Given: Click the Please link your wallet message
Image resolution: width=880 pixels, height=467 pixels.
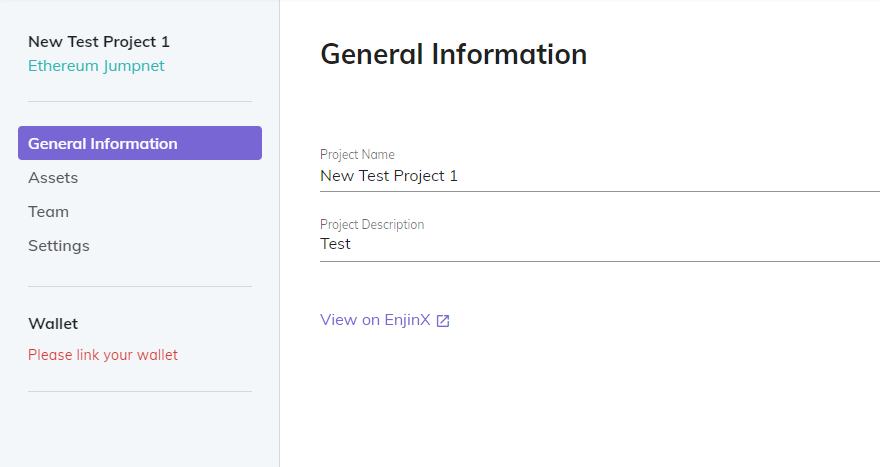Looking at the screenshot, I should (103, 355).
